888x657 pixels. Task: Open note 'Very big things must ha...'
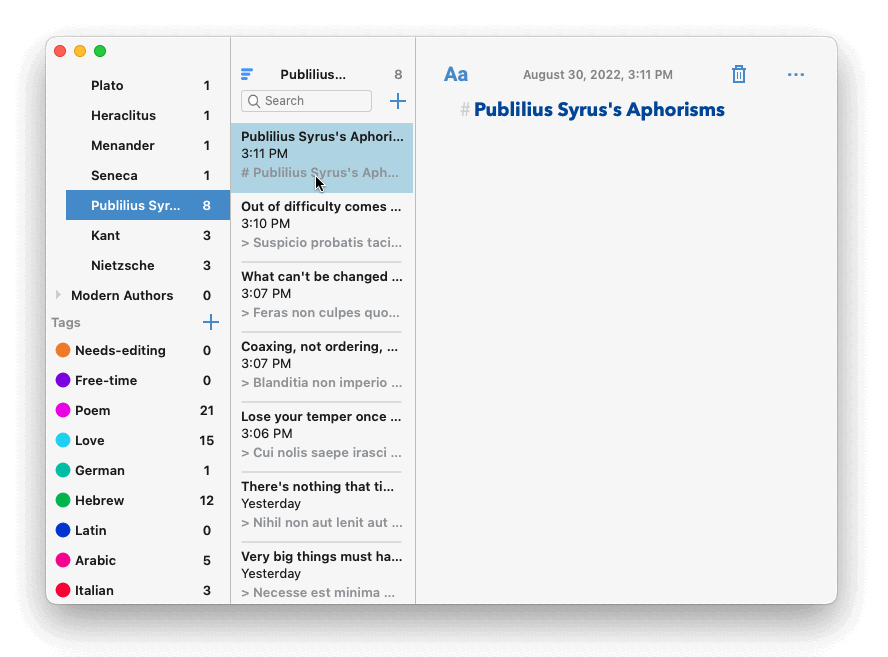click(x=322, y=574)
